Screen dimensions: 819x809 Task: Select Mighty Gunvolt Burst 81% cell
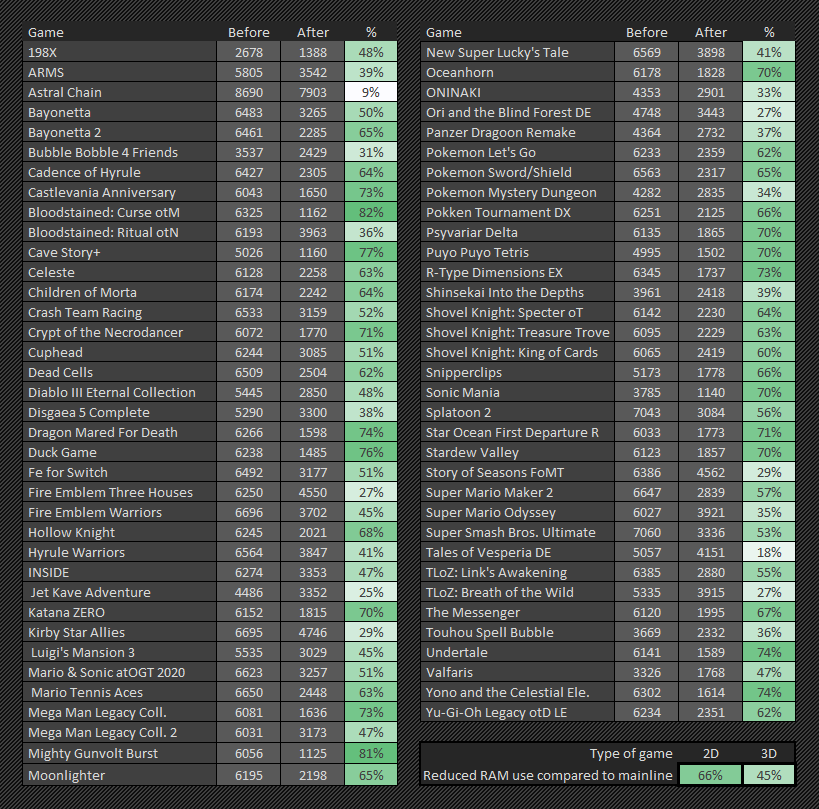coord(371,754)
